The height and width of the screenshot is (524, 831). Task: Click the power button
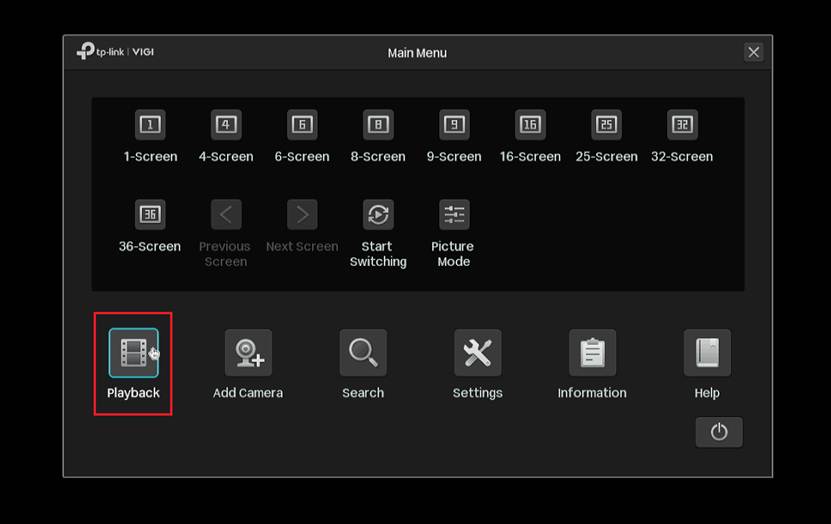[x=719, y=432]
